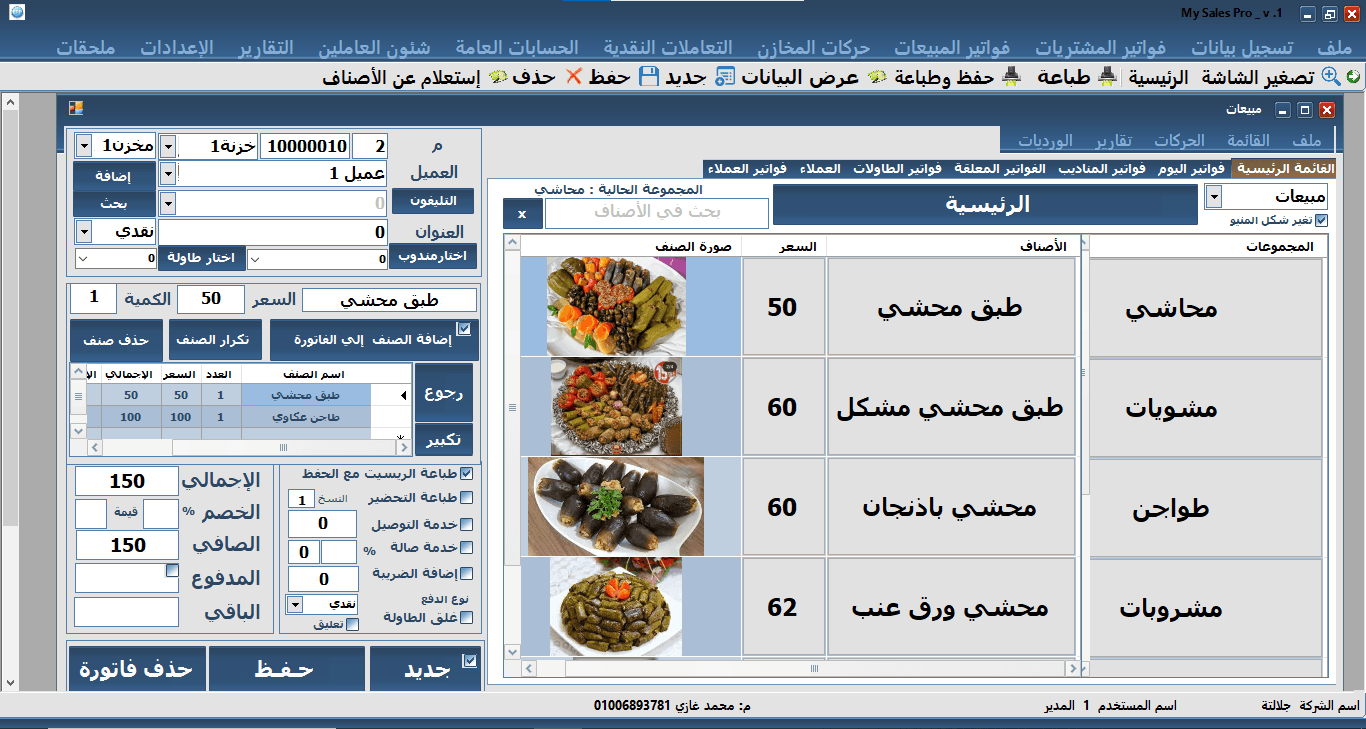Open the نقدي payment type dropdown
Viewport: 1366px width, 729px height.
296,604
